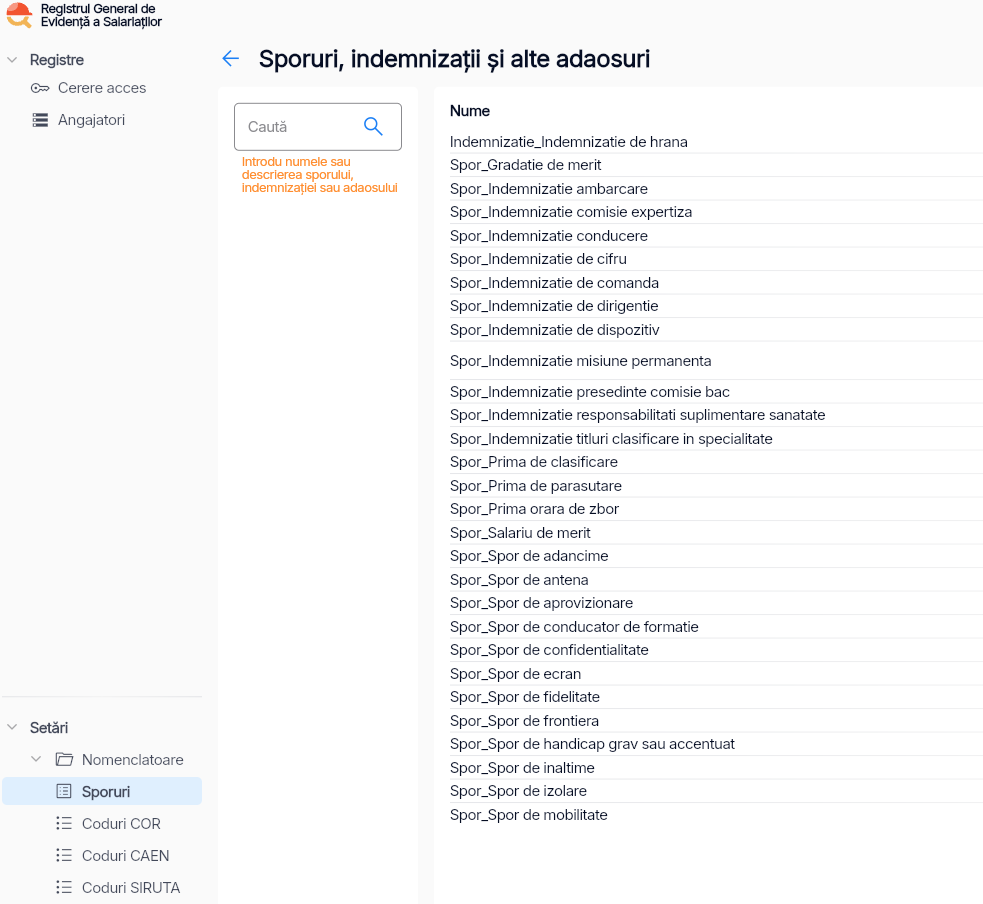Screen dimensions: 983x904
Task: Click the Nomenclatoare folder icon
Action: pos(64,760)
